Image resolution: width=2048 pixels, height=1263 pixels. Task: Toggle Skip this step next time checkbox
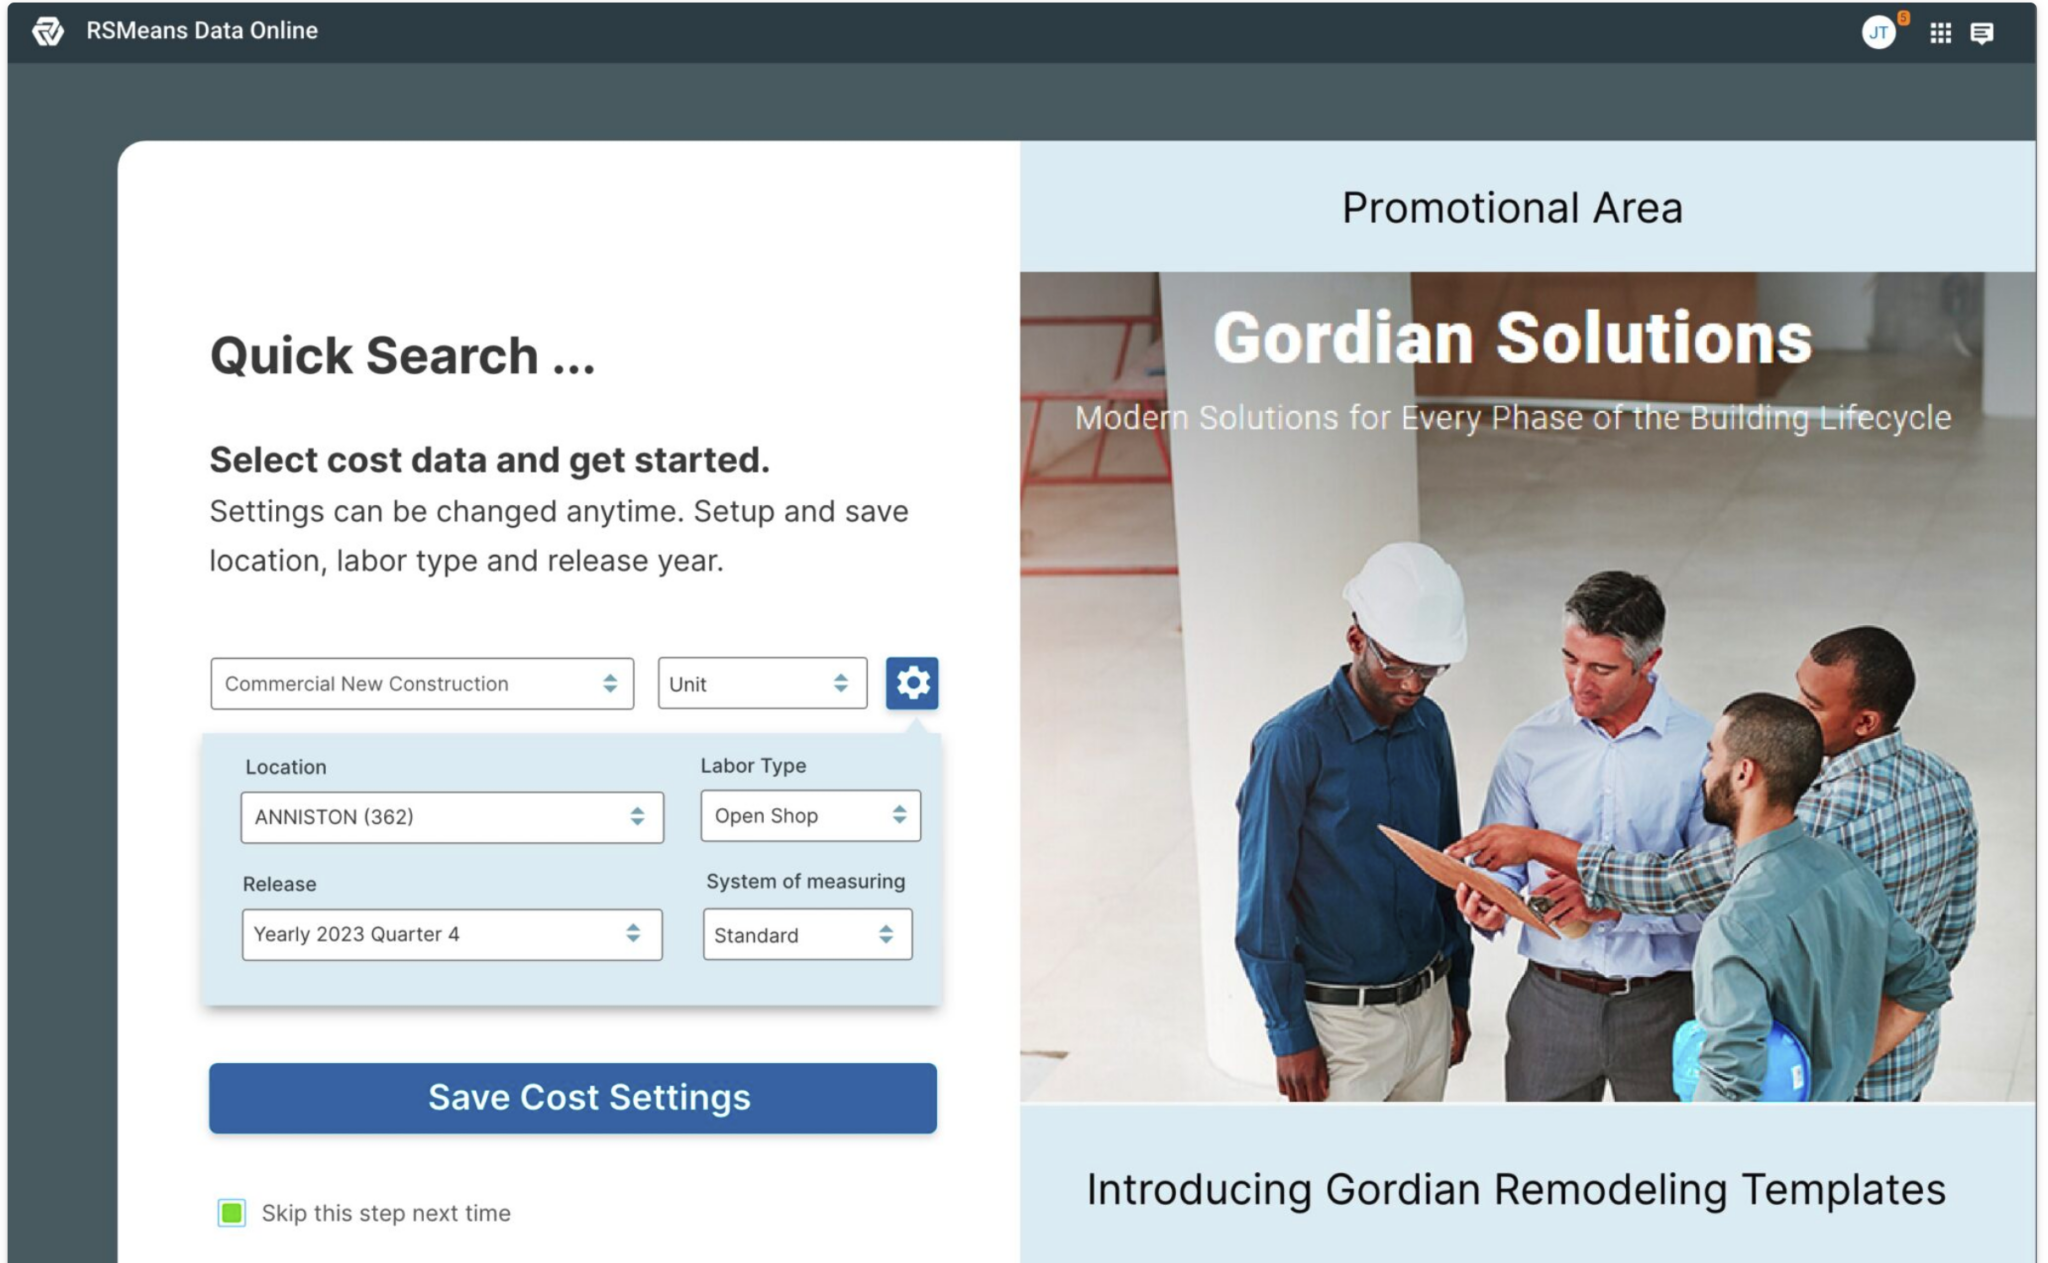pyautogui.click(x=232, y=1213)
